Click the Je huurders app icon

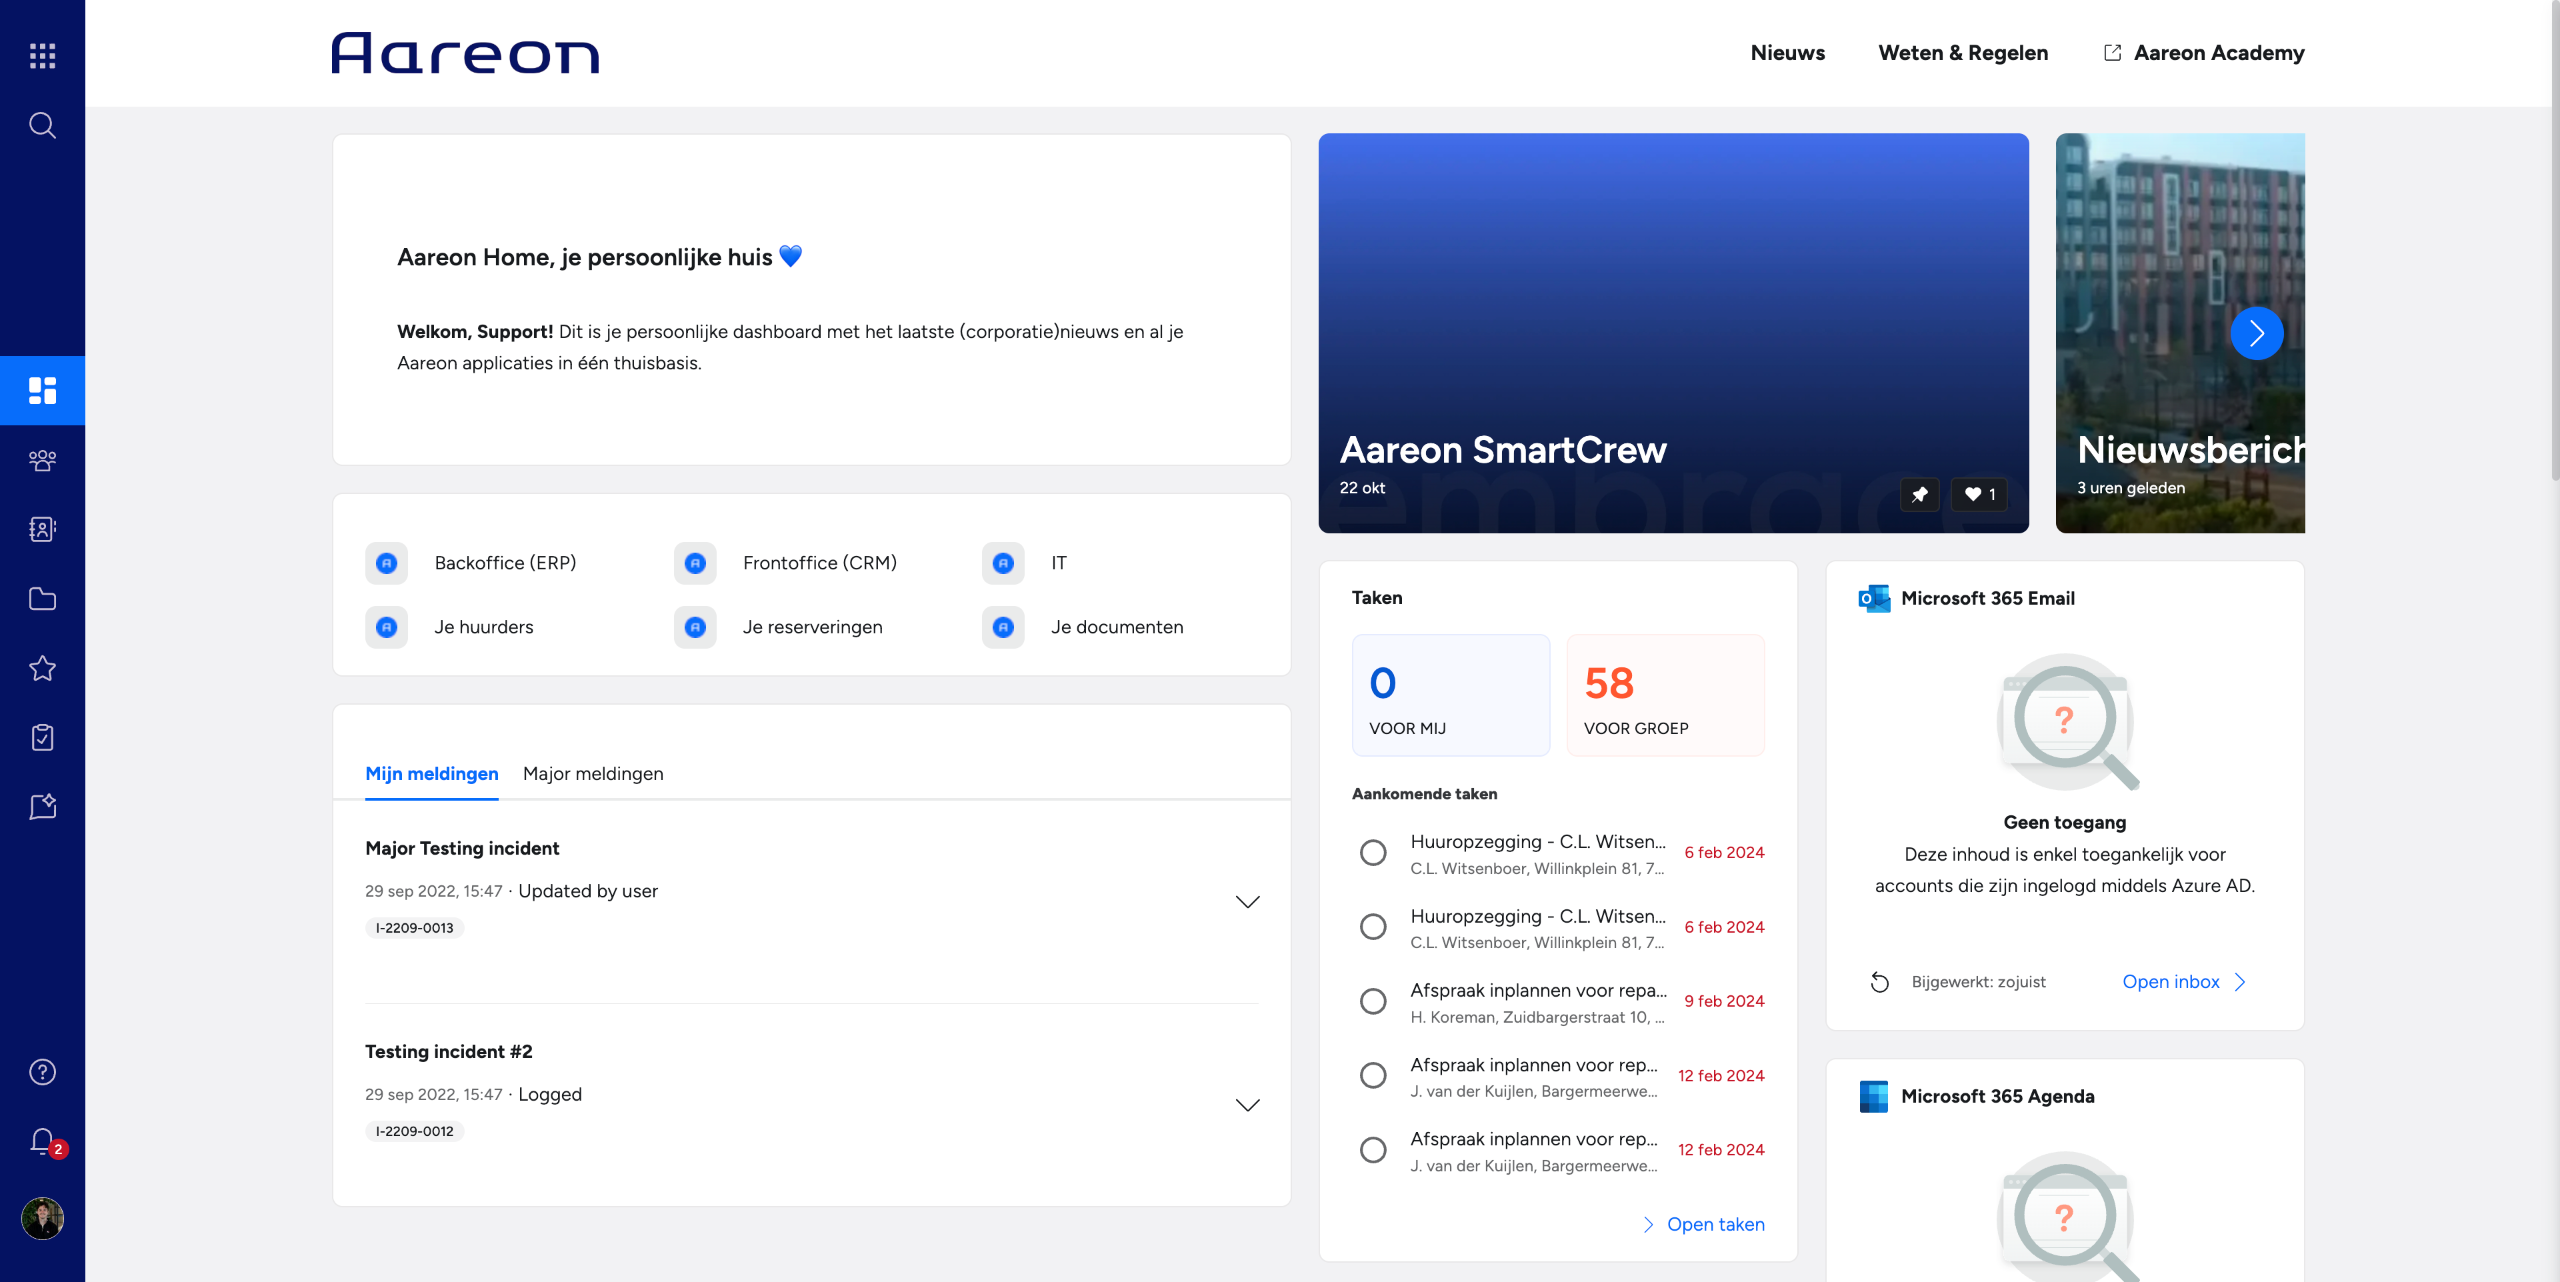[386, 627]
